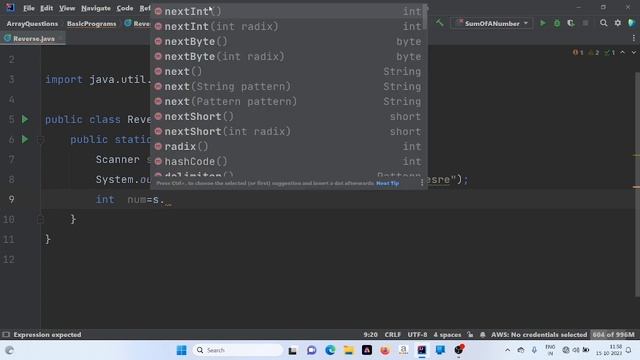Open Task View from the taskbar
The image size is (640, 360).
[293, 350]
